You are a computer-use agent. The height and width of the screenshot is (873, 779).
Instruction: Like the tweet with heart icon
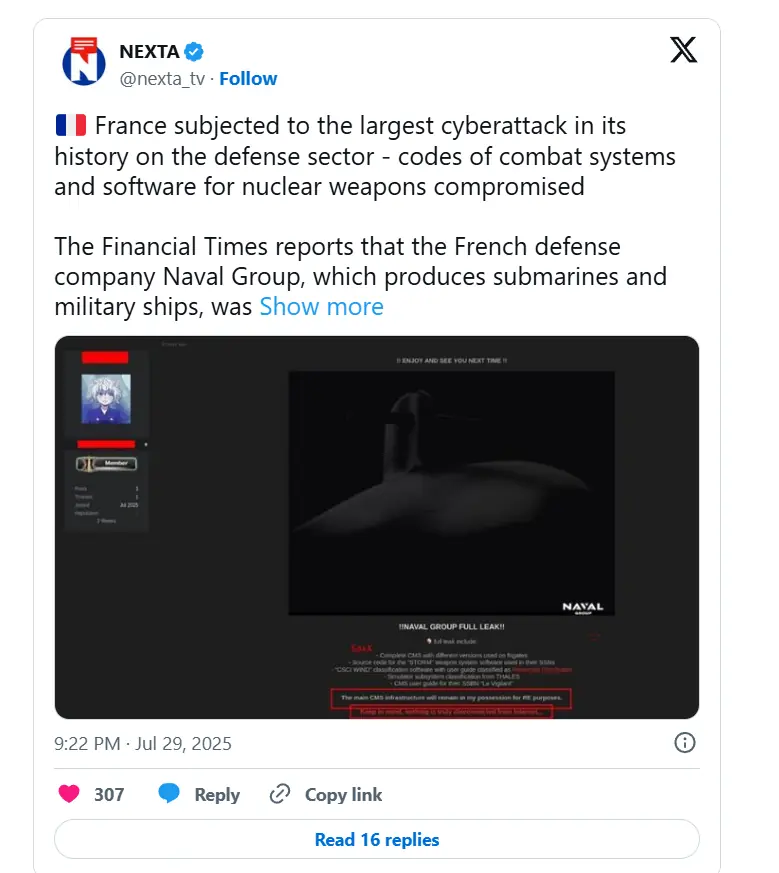(x=69, y=793)
